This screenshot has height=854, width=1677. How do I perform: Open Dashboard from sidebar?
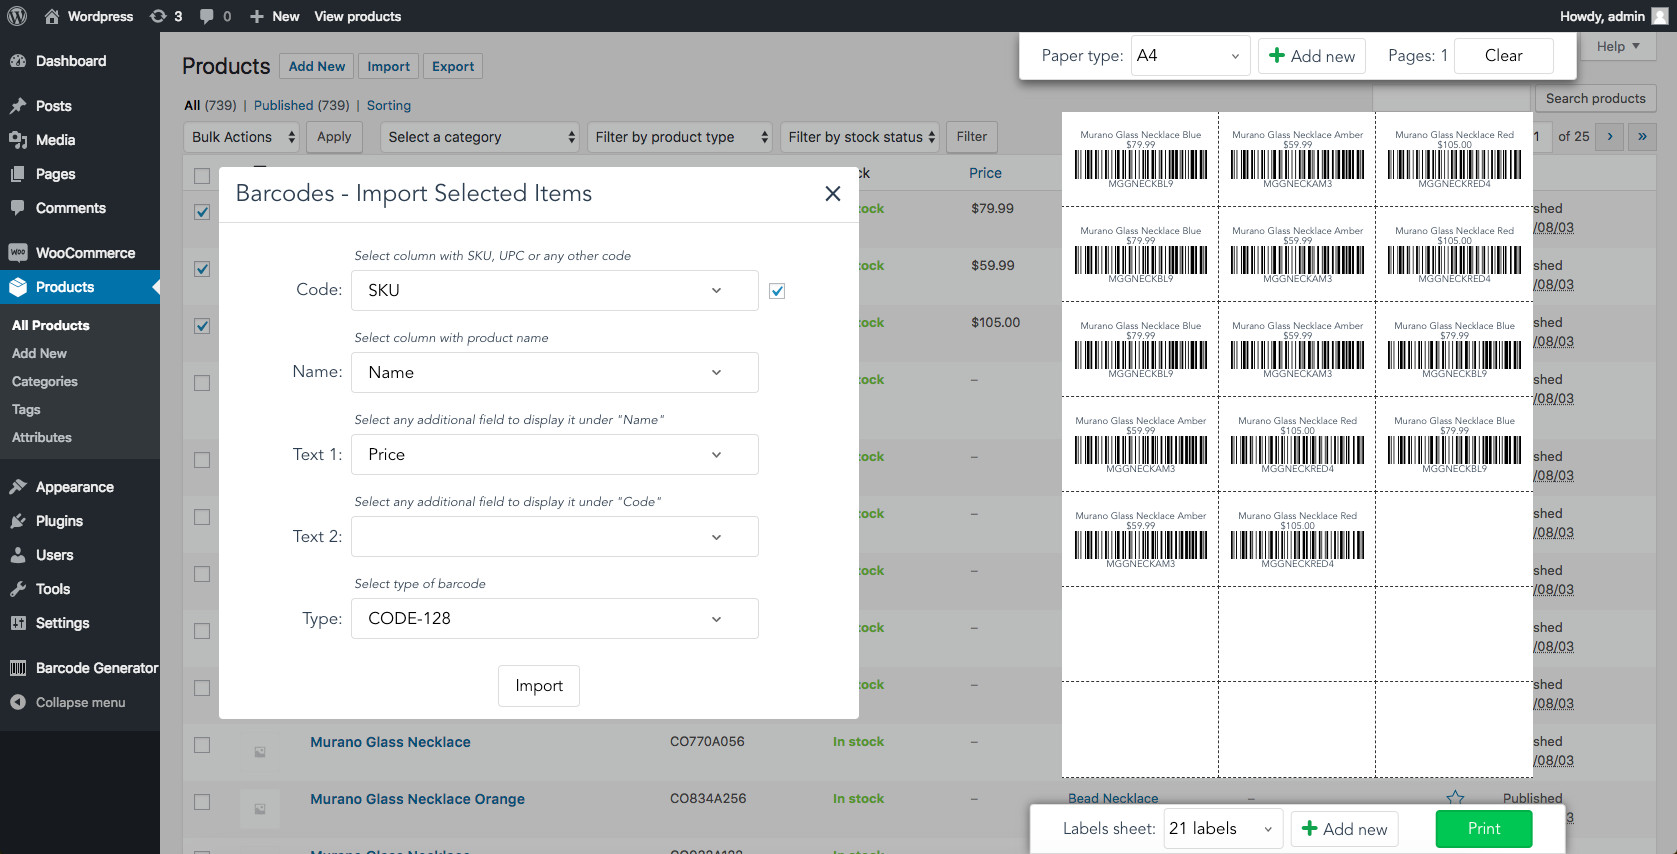[x=70, y=61]
